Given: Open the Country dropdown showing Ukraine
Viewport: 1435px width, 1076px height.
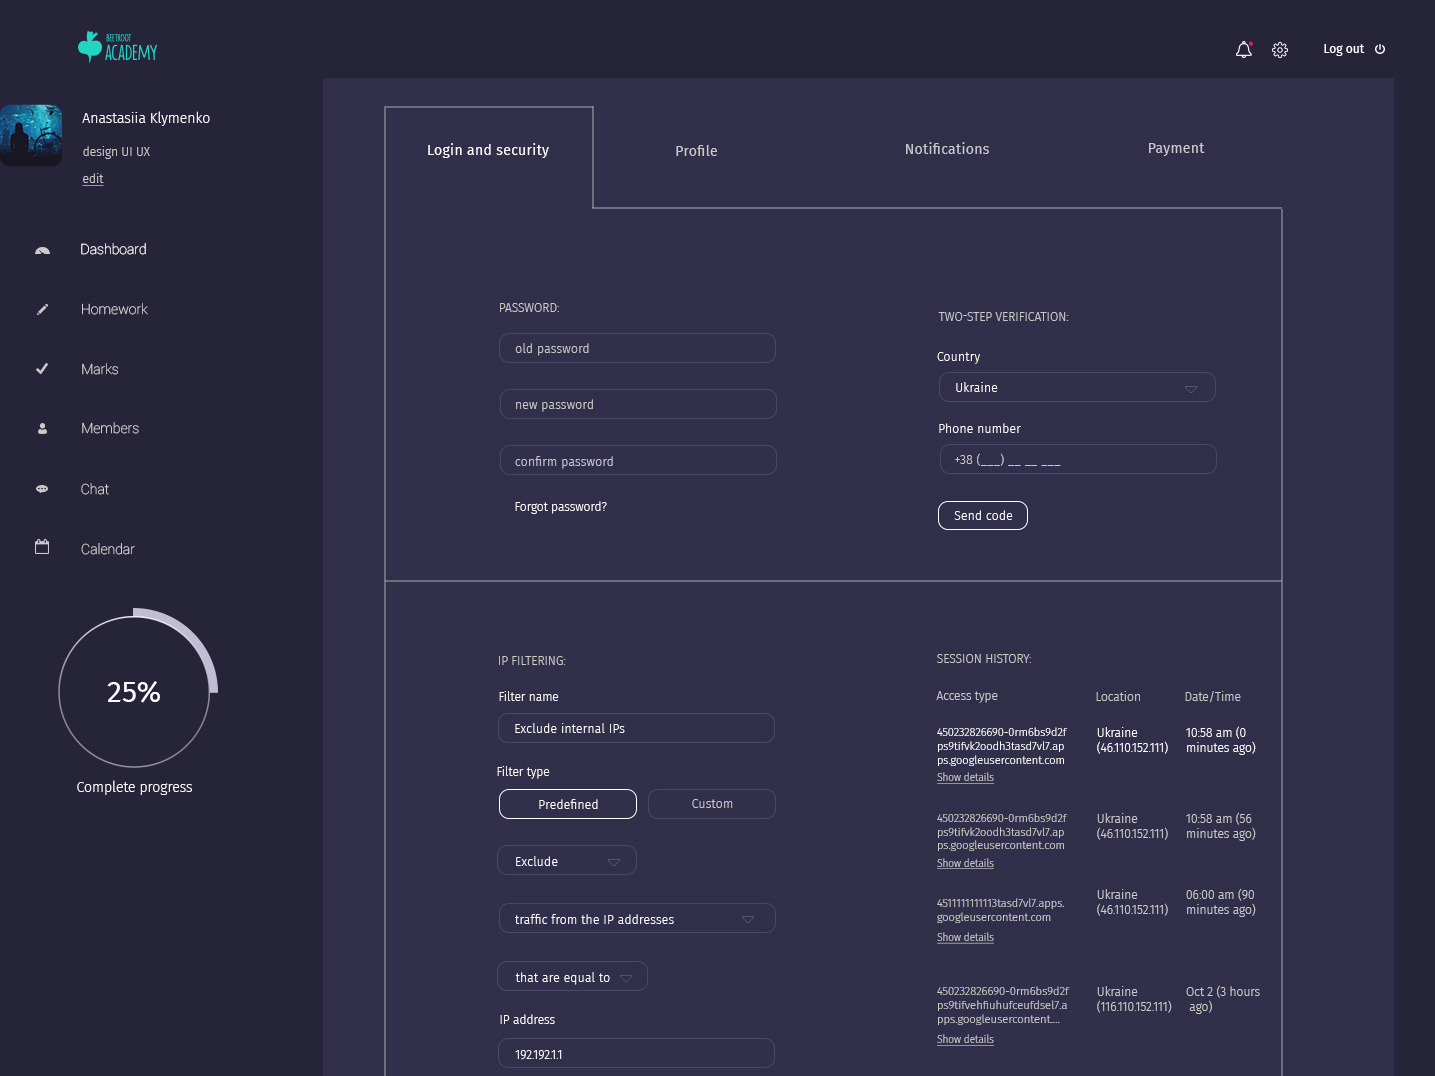Looking at the screenshot, I should point(1077,387).
